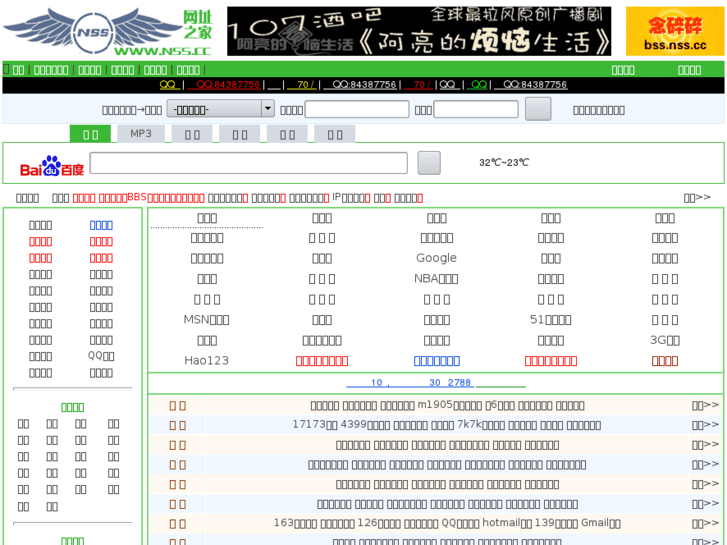Click the more >> link in the 17173 row
Image resolution: width=727 pixels, height=545 pixels.
(705, 424)
